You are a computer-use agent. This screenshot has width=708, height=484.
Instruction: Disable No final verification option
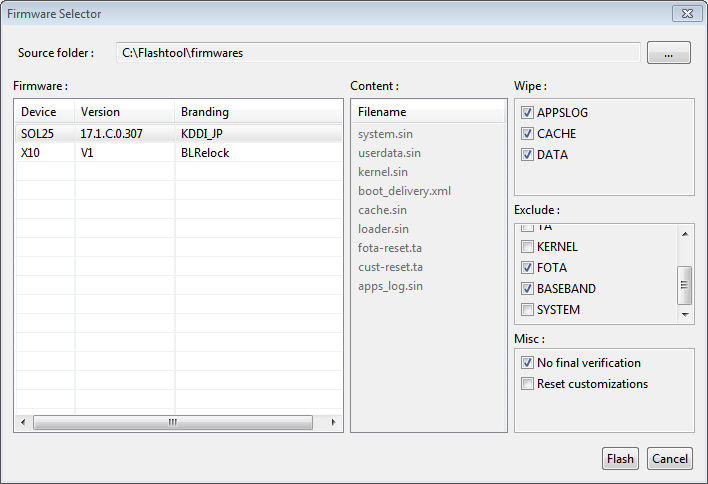point(527,363)
